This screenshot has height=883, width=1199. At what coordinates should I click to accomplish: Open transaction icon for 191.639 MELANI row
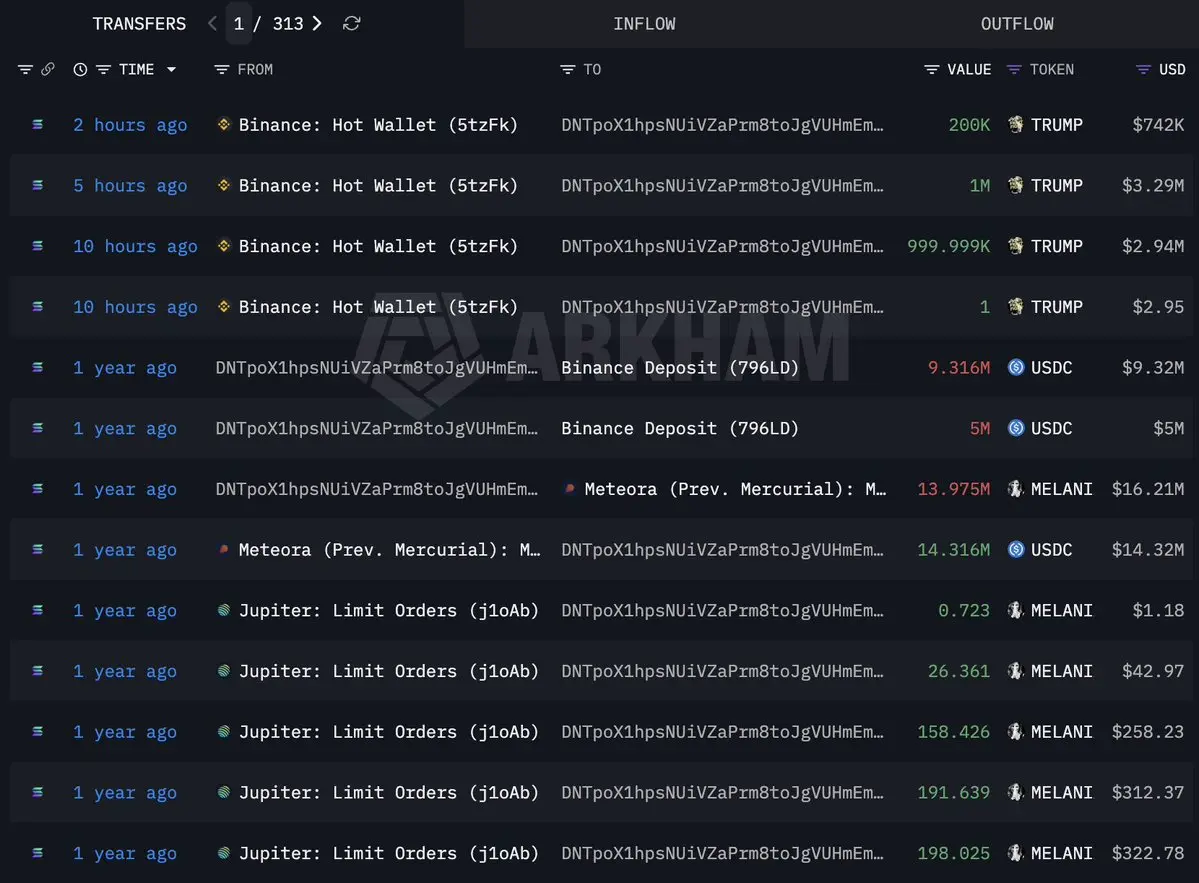pyautogui.click(x=37, y=793)
